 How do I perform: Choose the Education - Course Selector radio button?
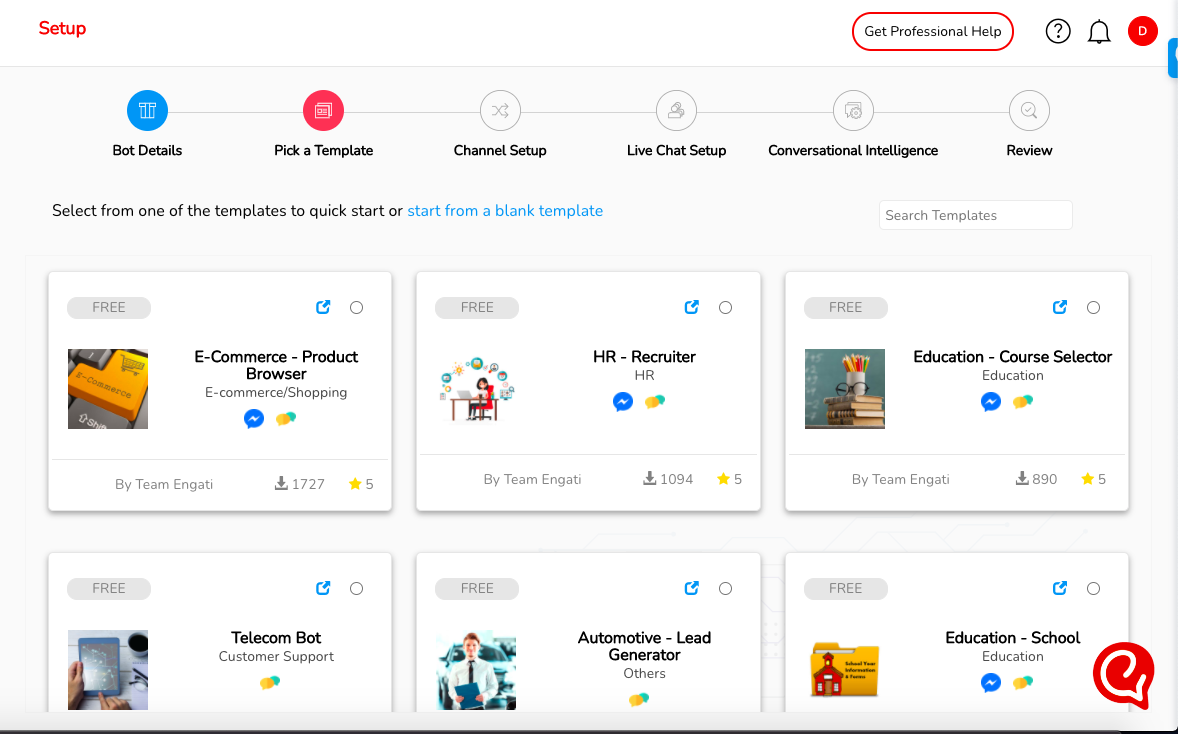pyautogui.click(x=1094, y=307)
